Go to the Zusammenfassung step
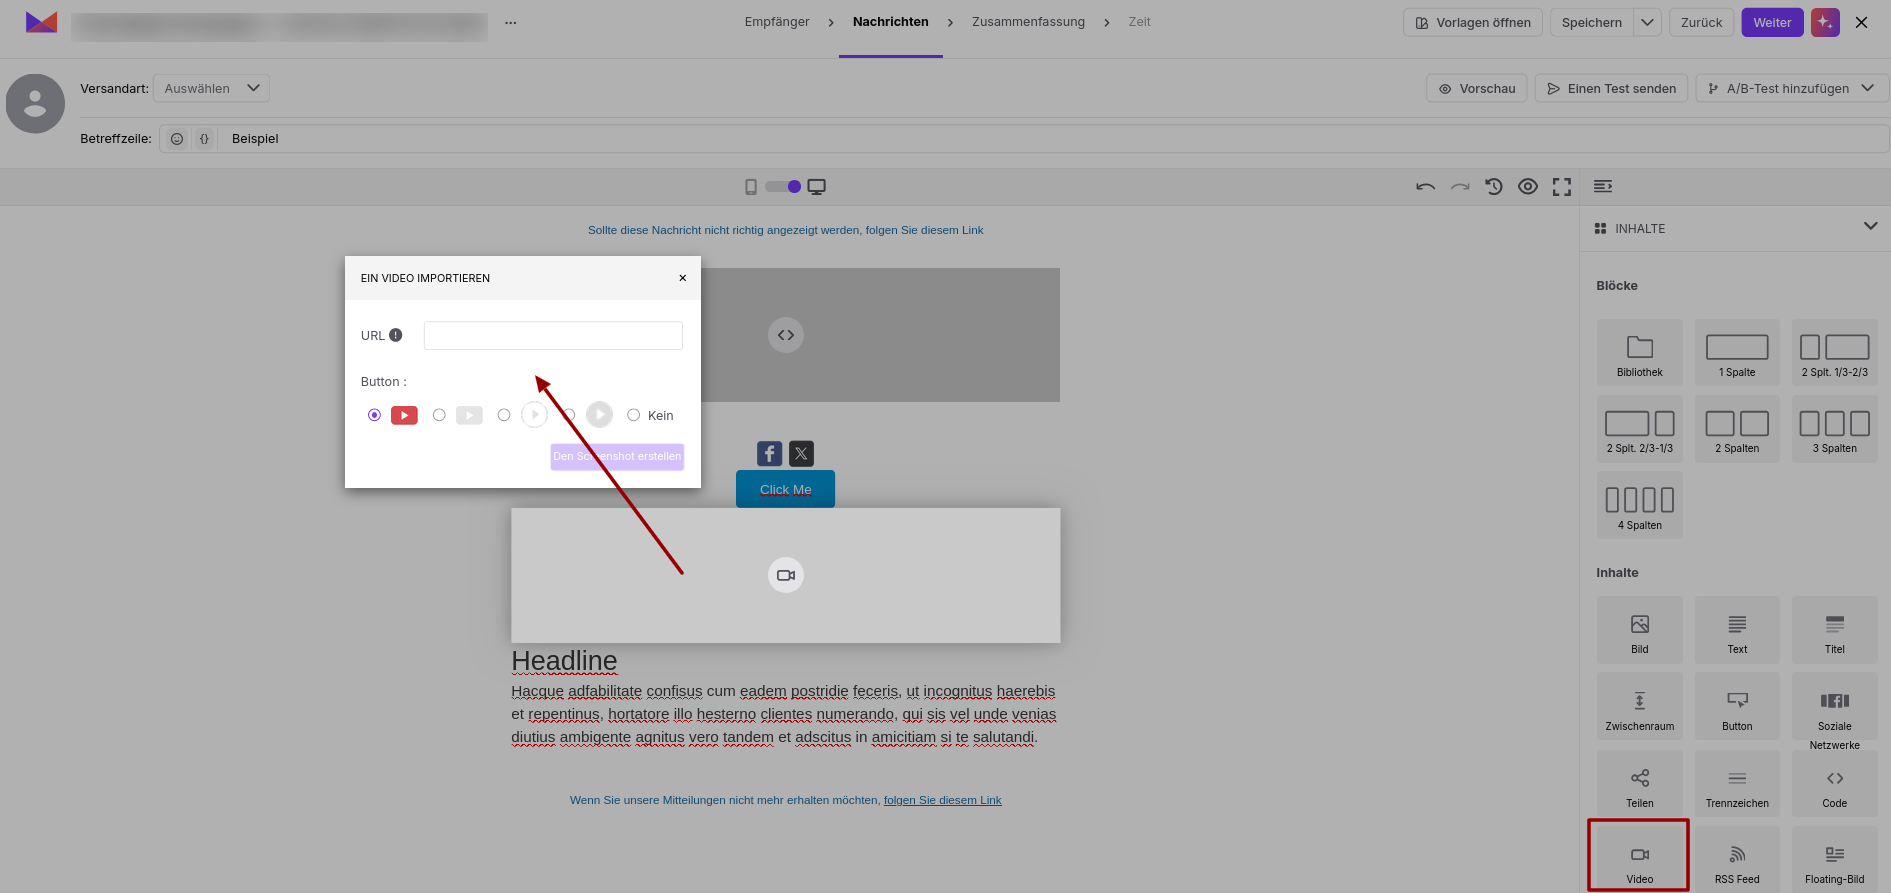Image resolution: width=1891 pixels, height=893 pixels. pyautogui.click(x=1028, y=22)
